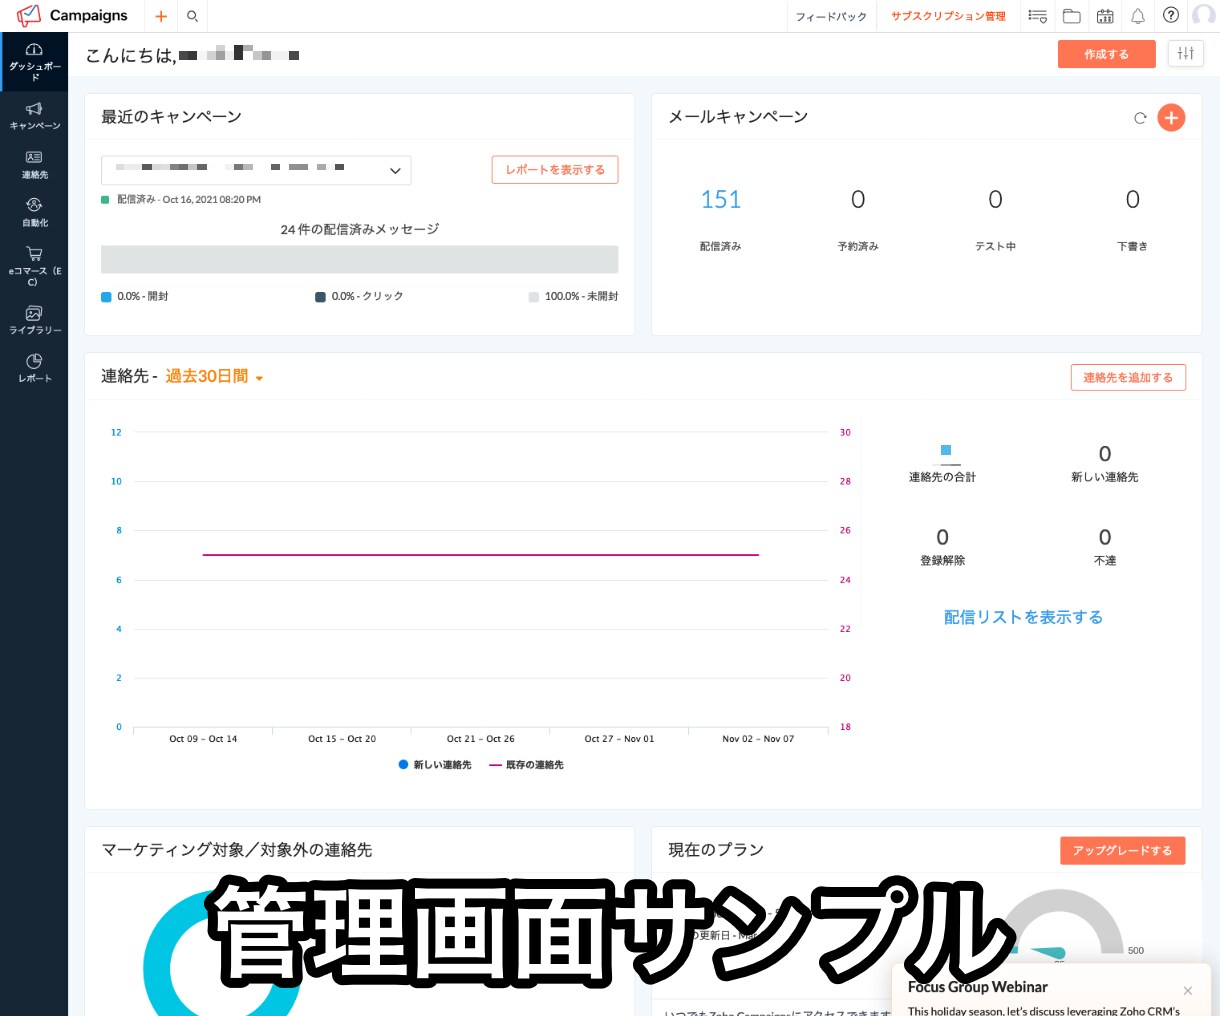Click the Zoho Campaigns logo
The image size is (1220, 1016).
click(72, 16)
